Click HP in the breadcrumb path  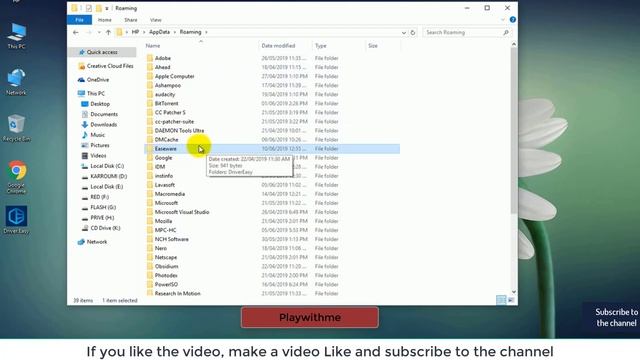(135, 32)
